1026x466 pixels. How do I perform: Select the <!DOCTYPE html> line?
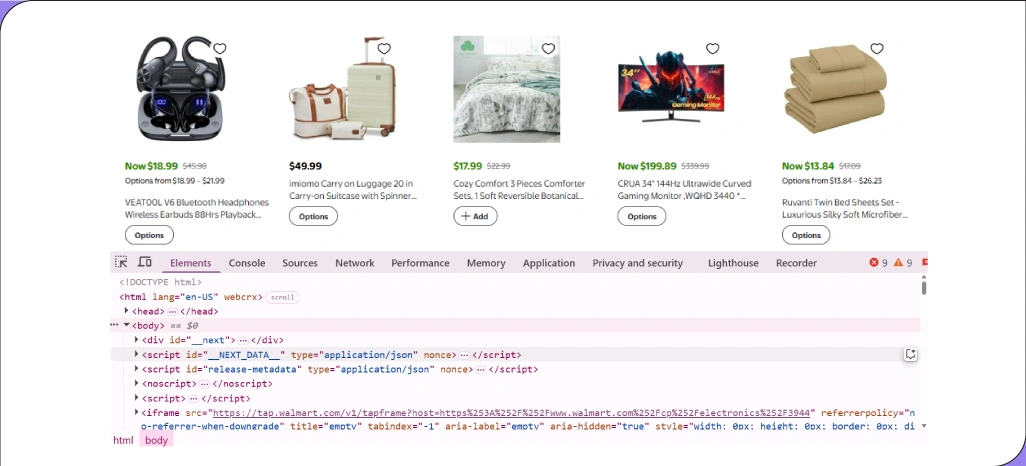click(x=160, y=283)
